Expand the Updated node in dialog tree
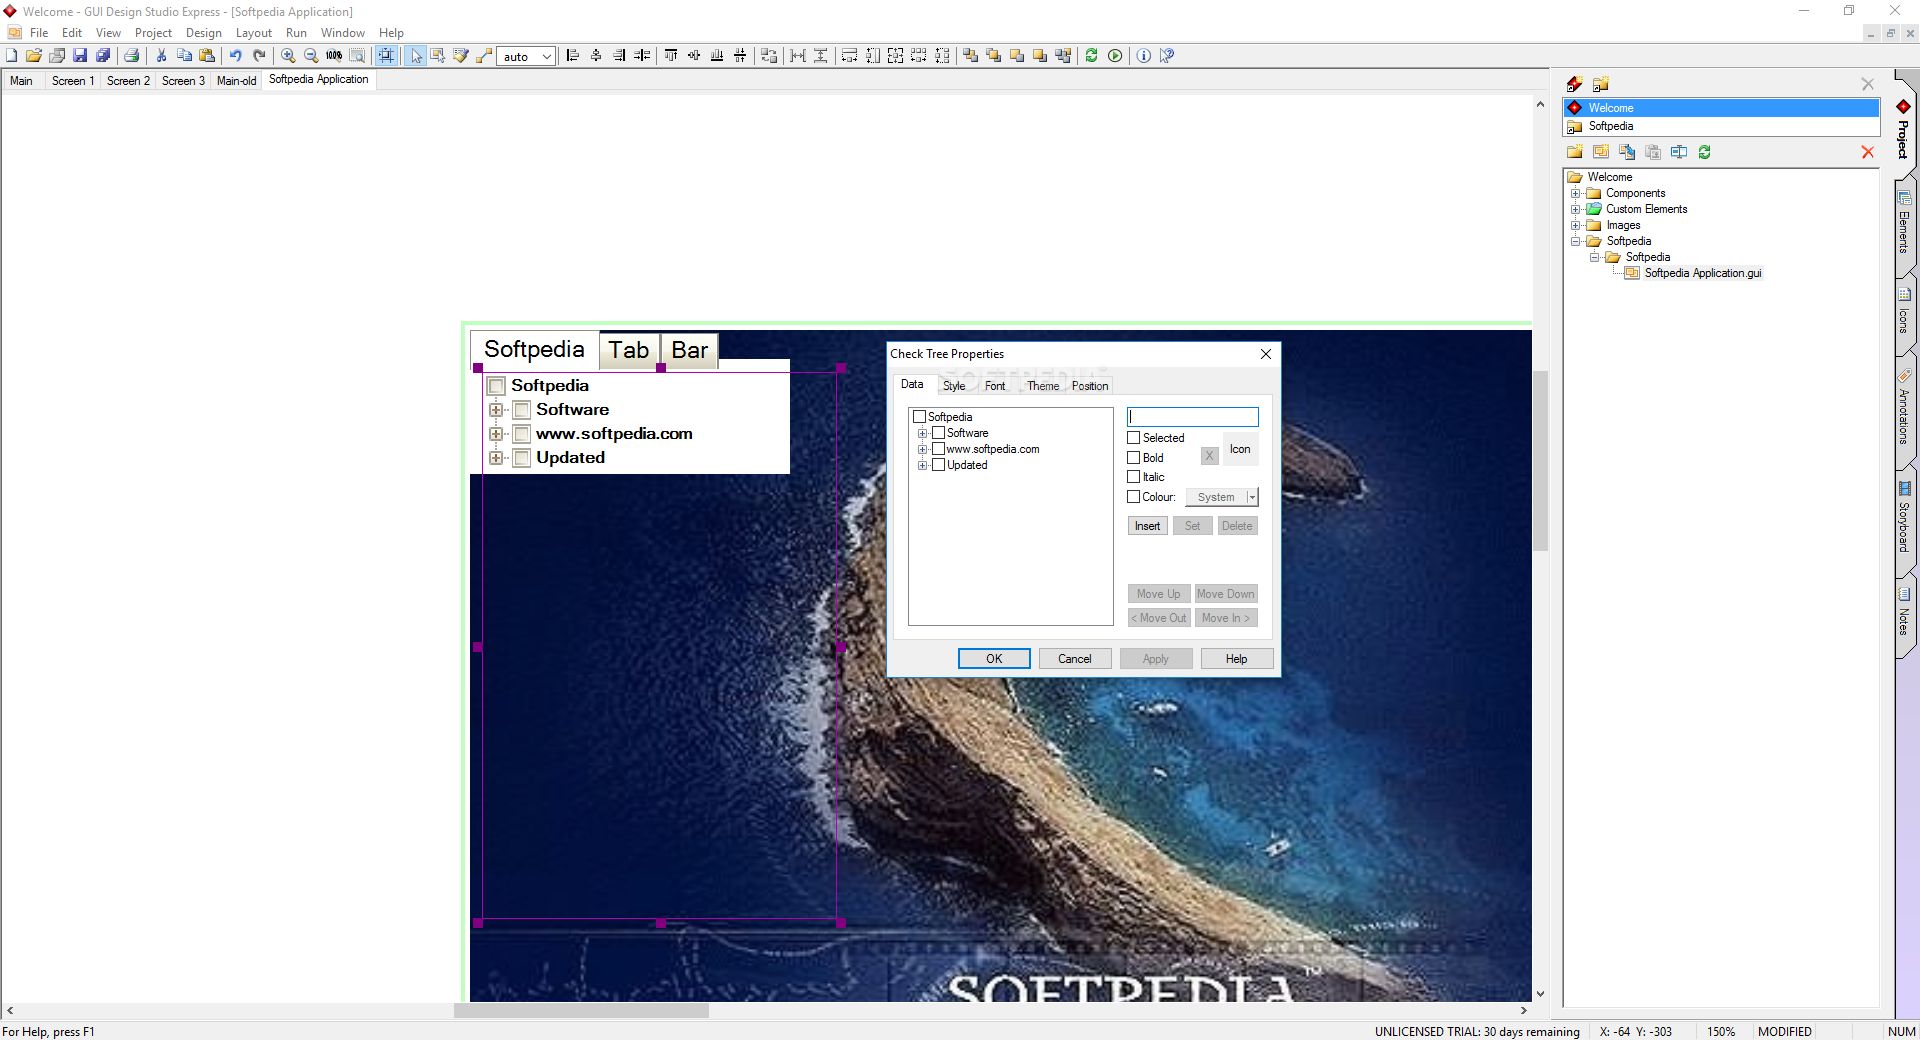The height and width of the screenshot is (1040, 1920). click(923, 466)
